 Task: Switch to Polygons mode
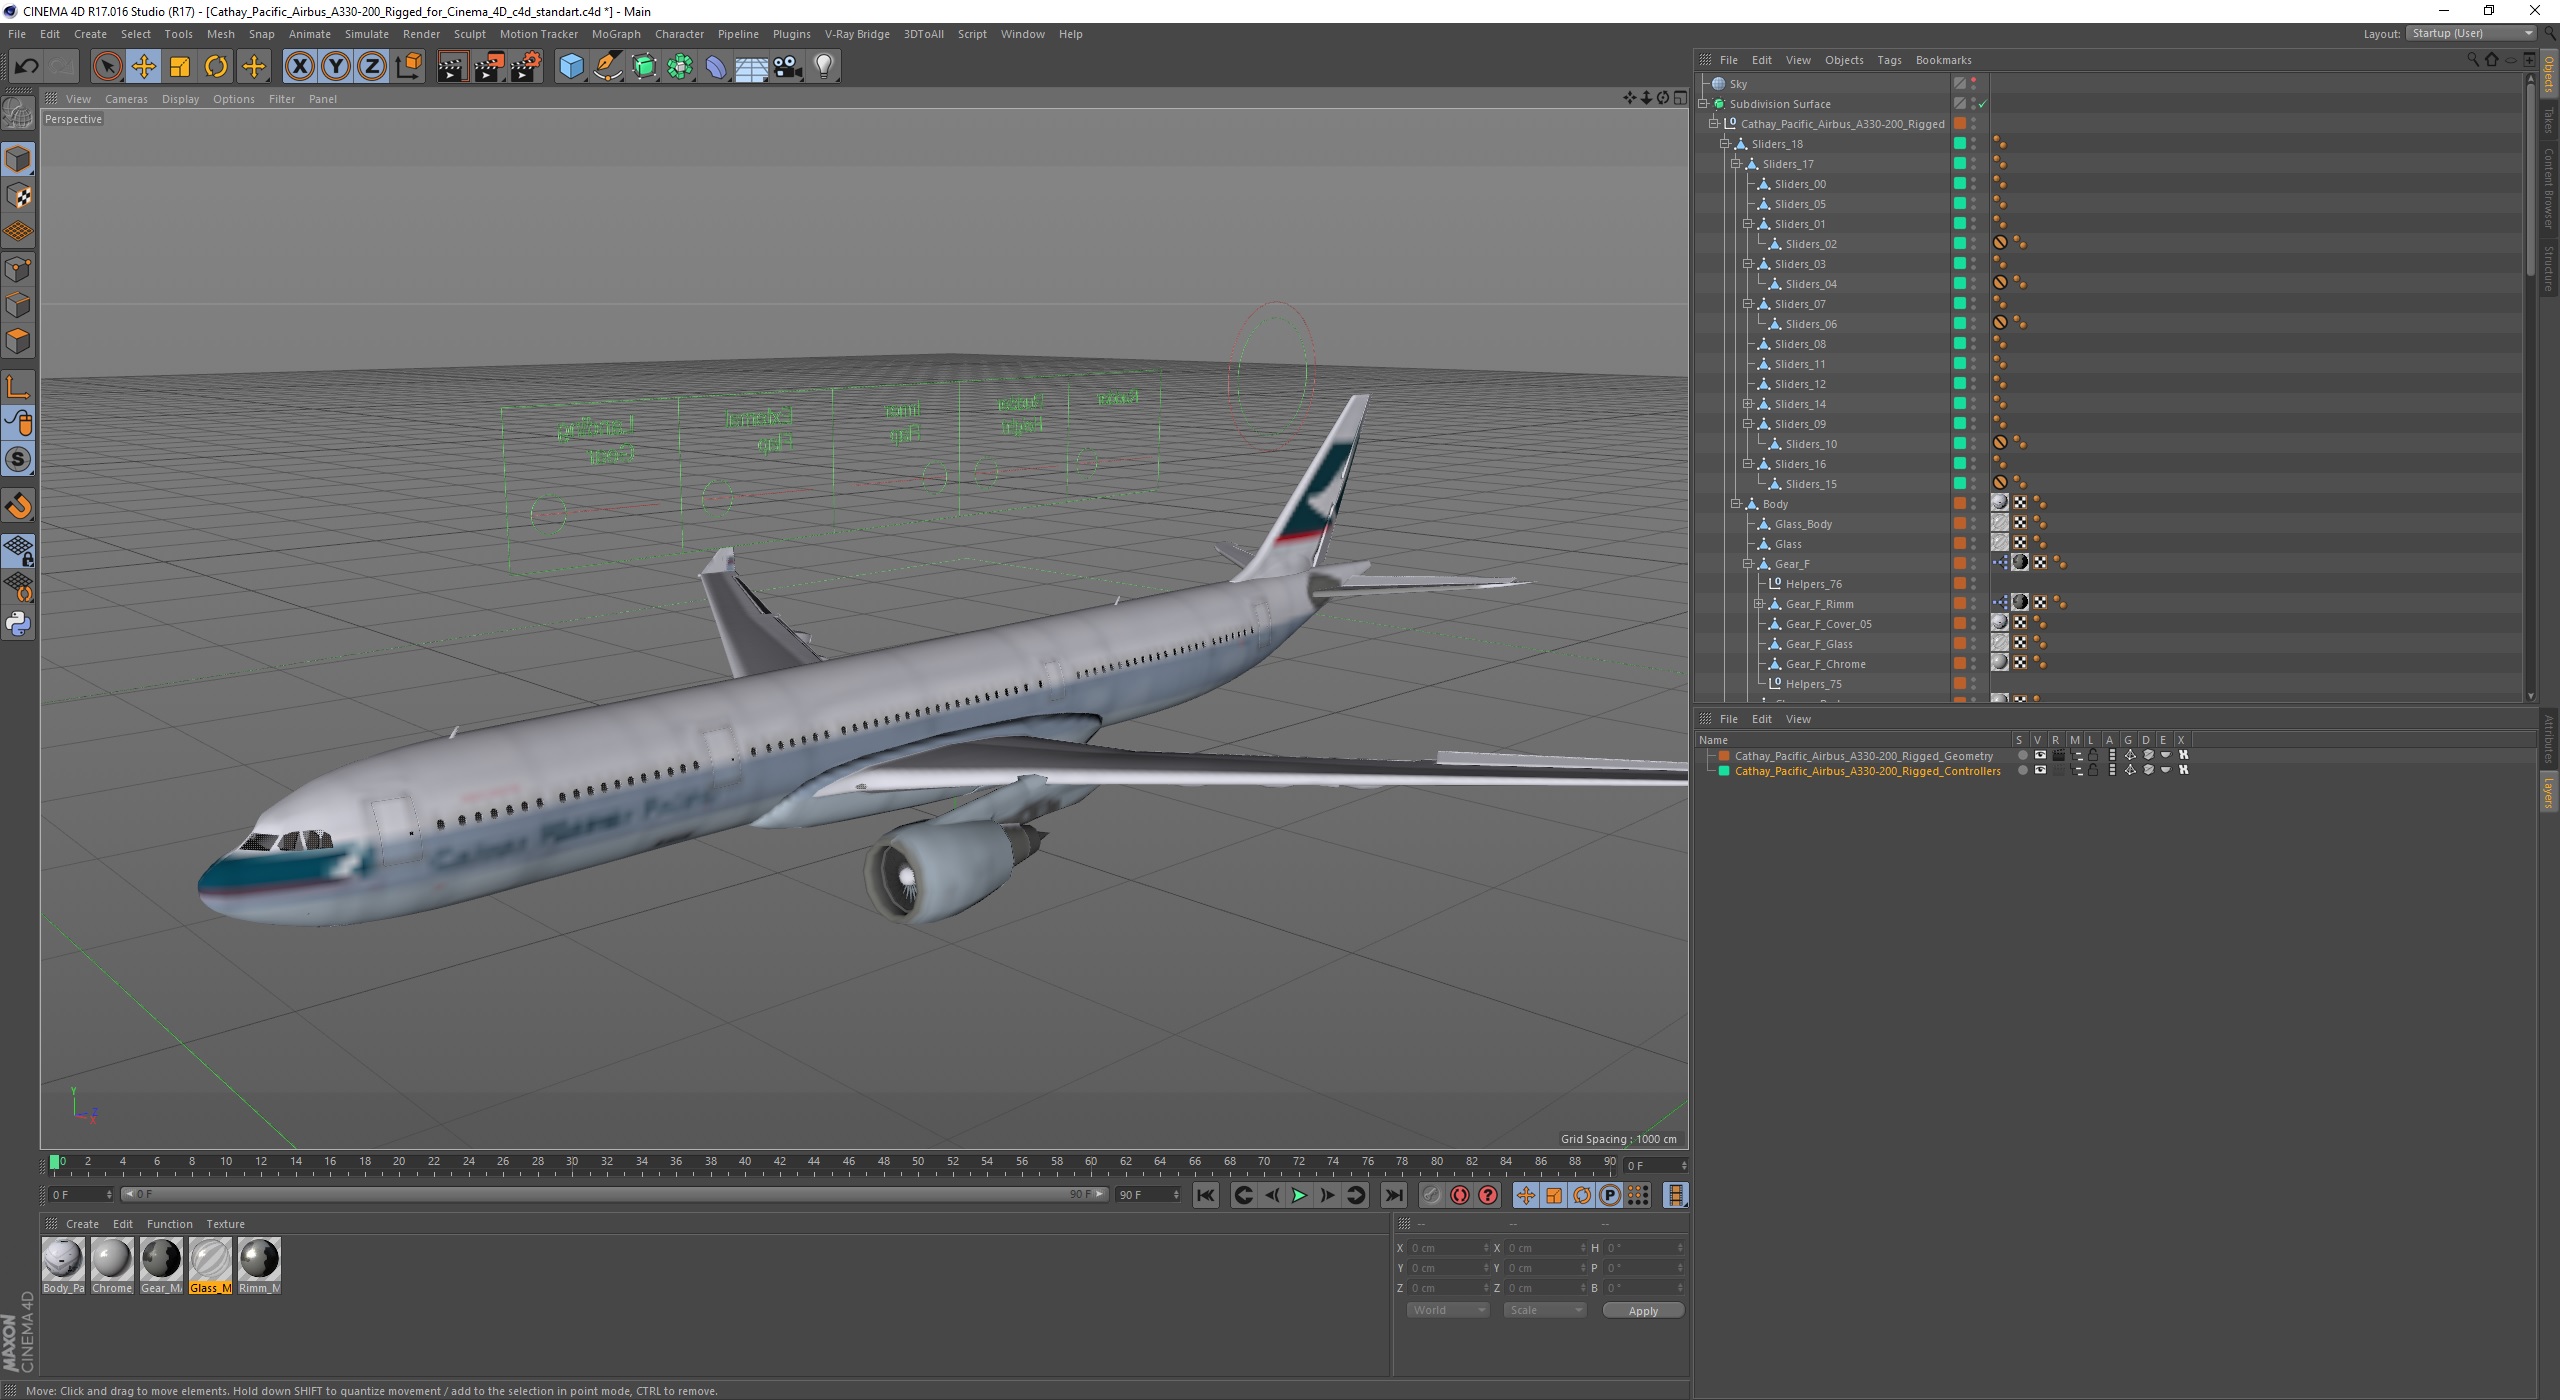click(x=18, y=341)
